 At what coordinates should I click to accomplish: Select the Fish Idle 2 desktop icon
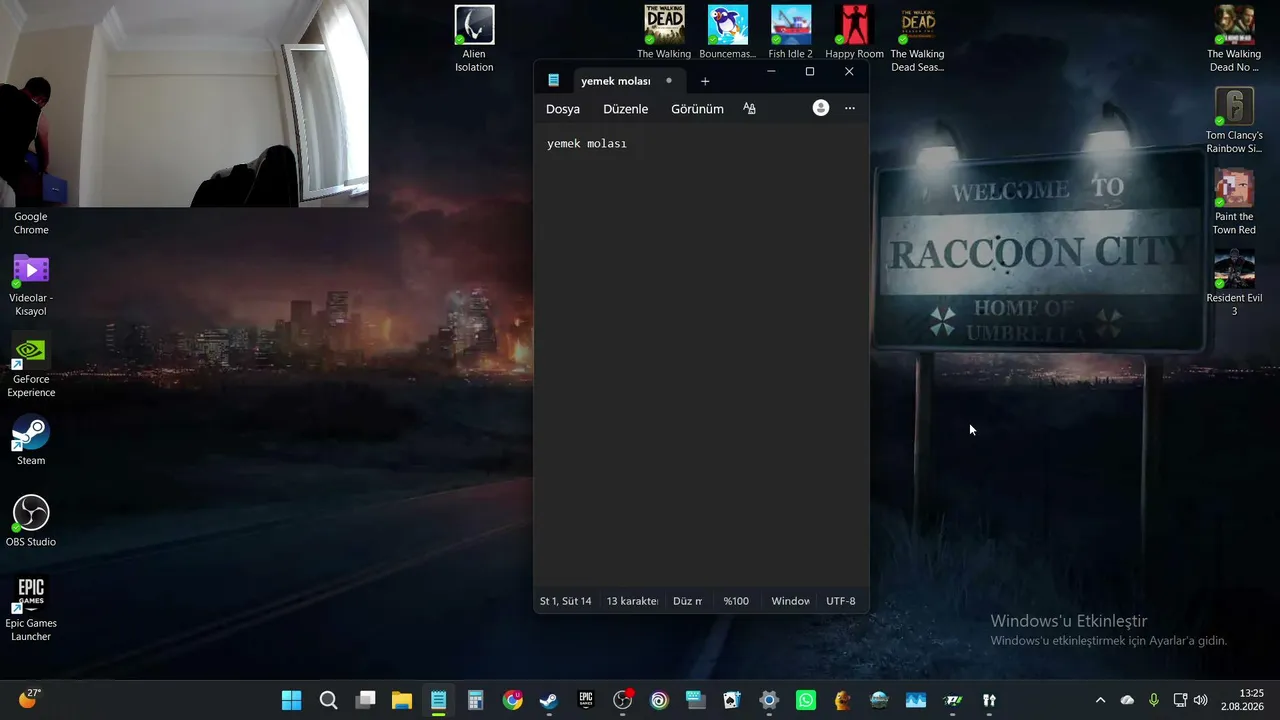coord(790,32)
